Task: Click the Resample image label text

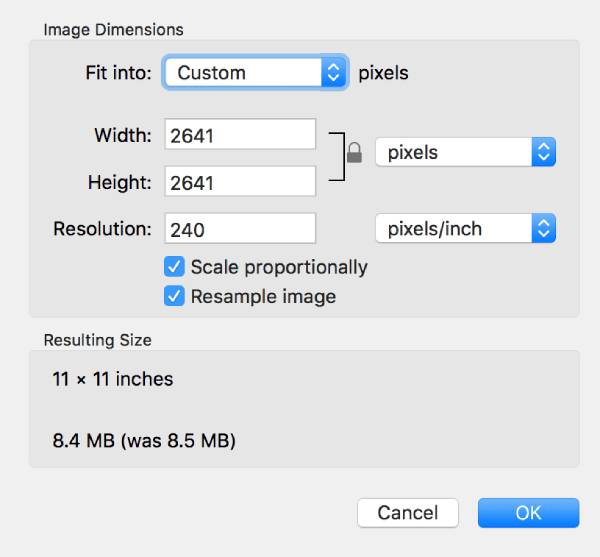Action: 263,296
